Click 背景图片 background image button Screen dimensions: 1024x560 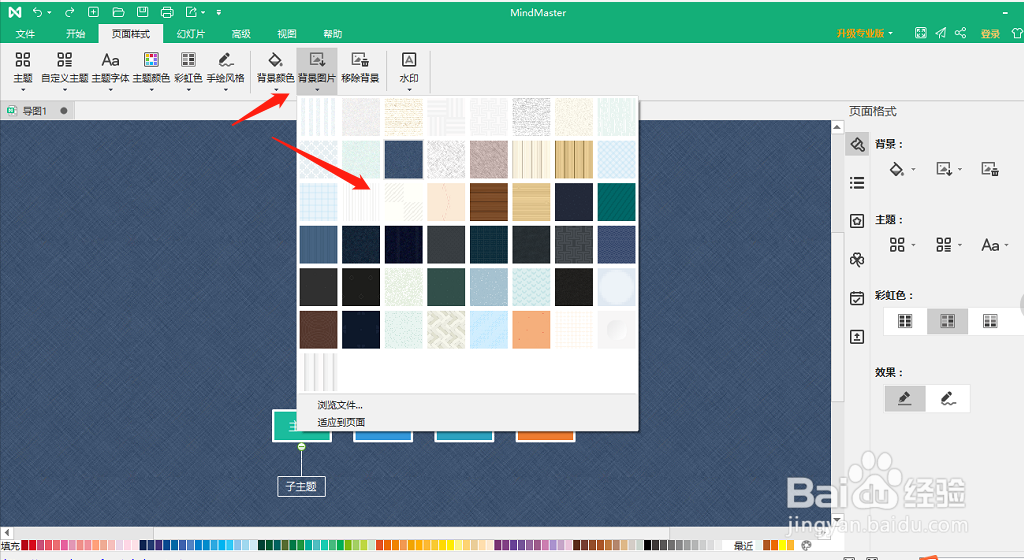[x=317, y=69]
